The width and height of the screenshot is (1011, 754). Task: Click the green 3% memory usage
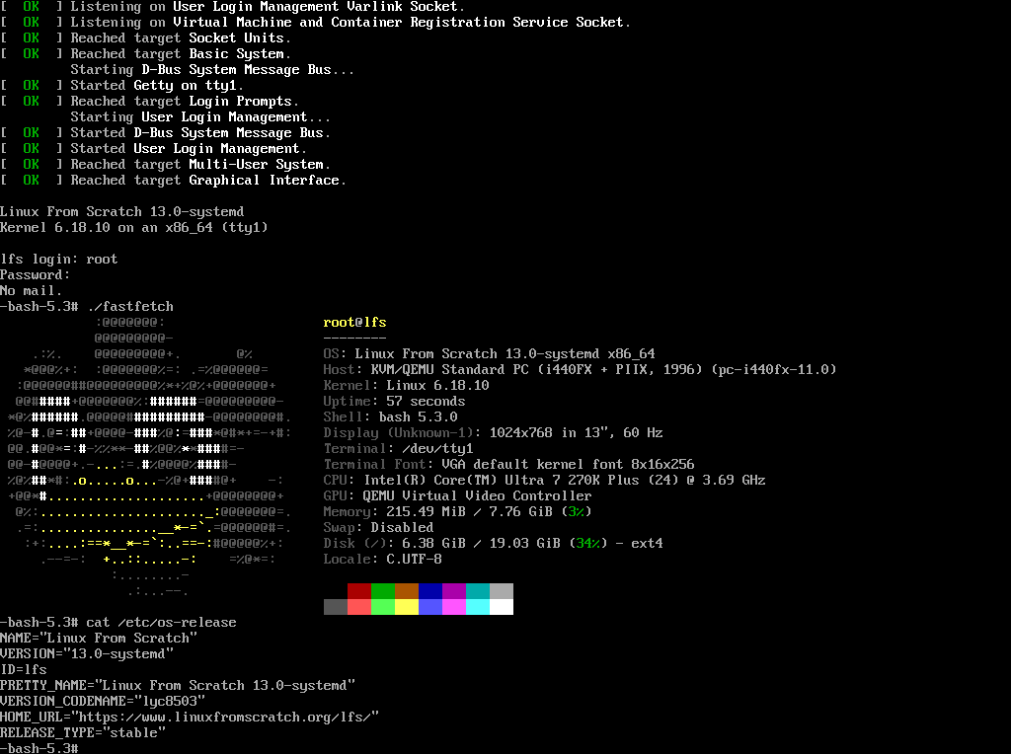pyautogui.click(x=576, y=511)
